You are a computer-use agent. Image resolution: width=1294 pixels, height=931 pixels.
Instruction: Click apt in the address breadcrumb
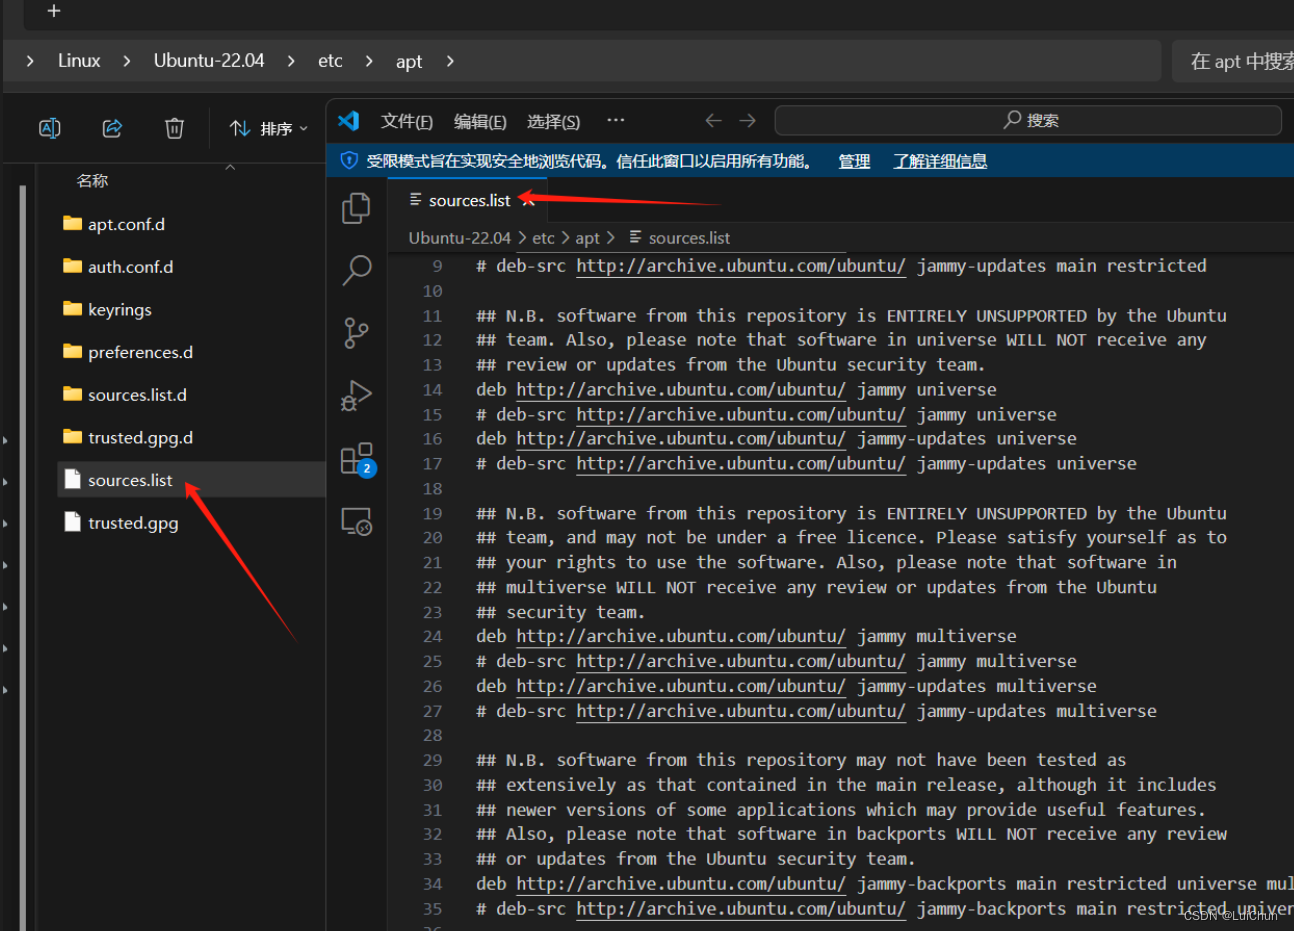409,61
